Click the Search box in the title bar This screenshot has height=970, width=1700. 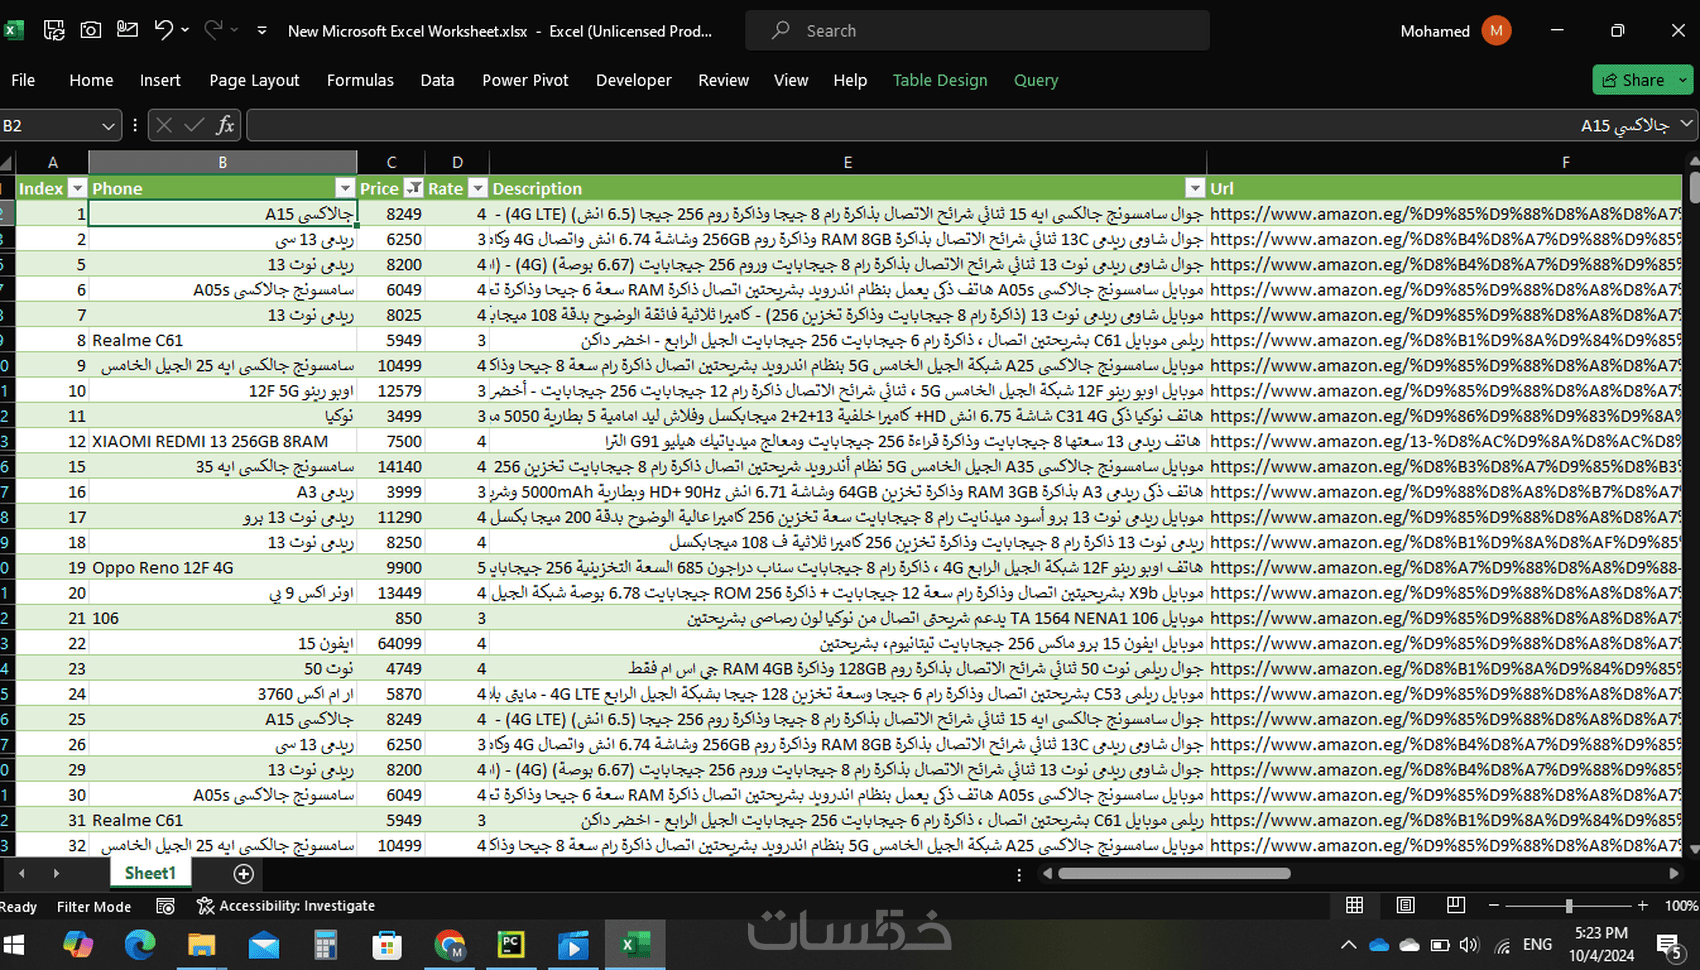click(x=977, y=31)
